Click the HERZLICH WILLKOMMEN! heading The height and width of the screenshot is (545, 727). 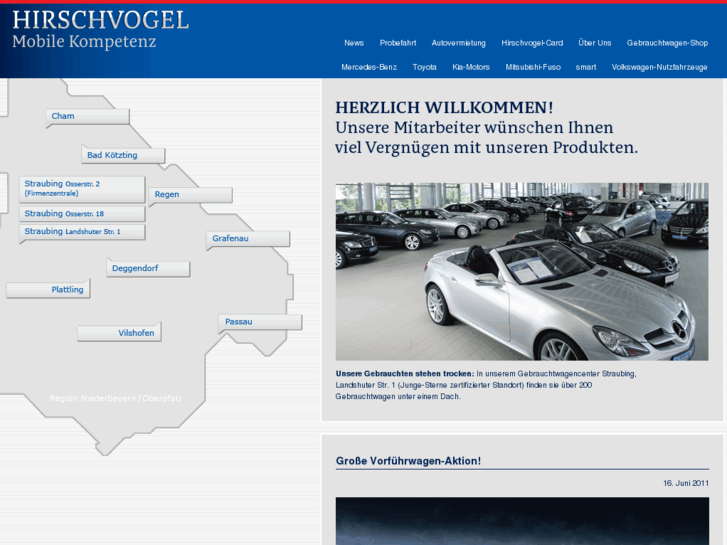point(444,108)
